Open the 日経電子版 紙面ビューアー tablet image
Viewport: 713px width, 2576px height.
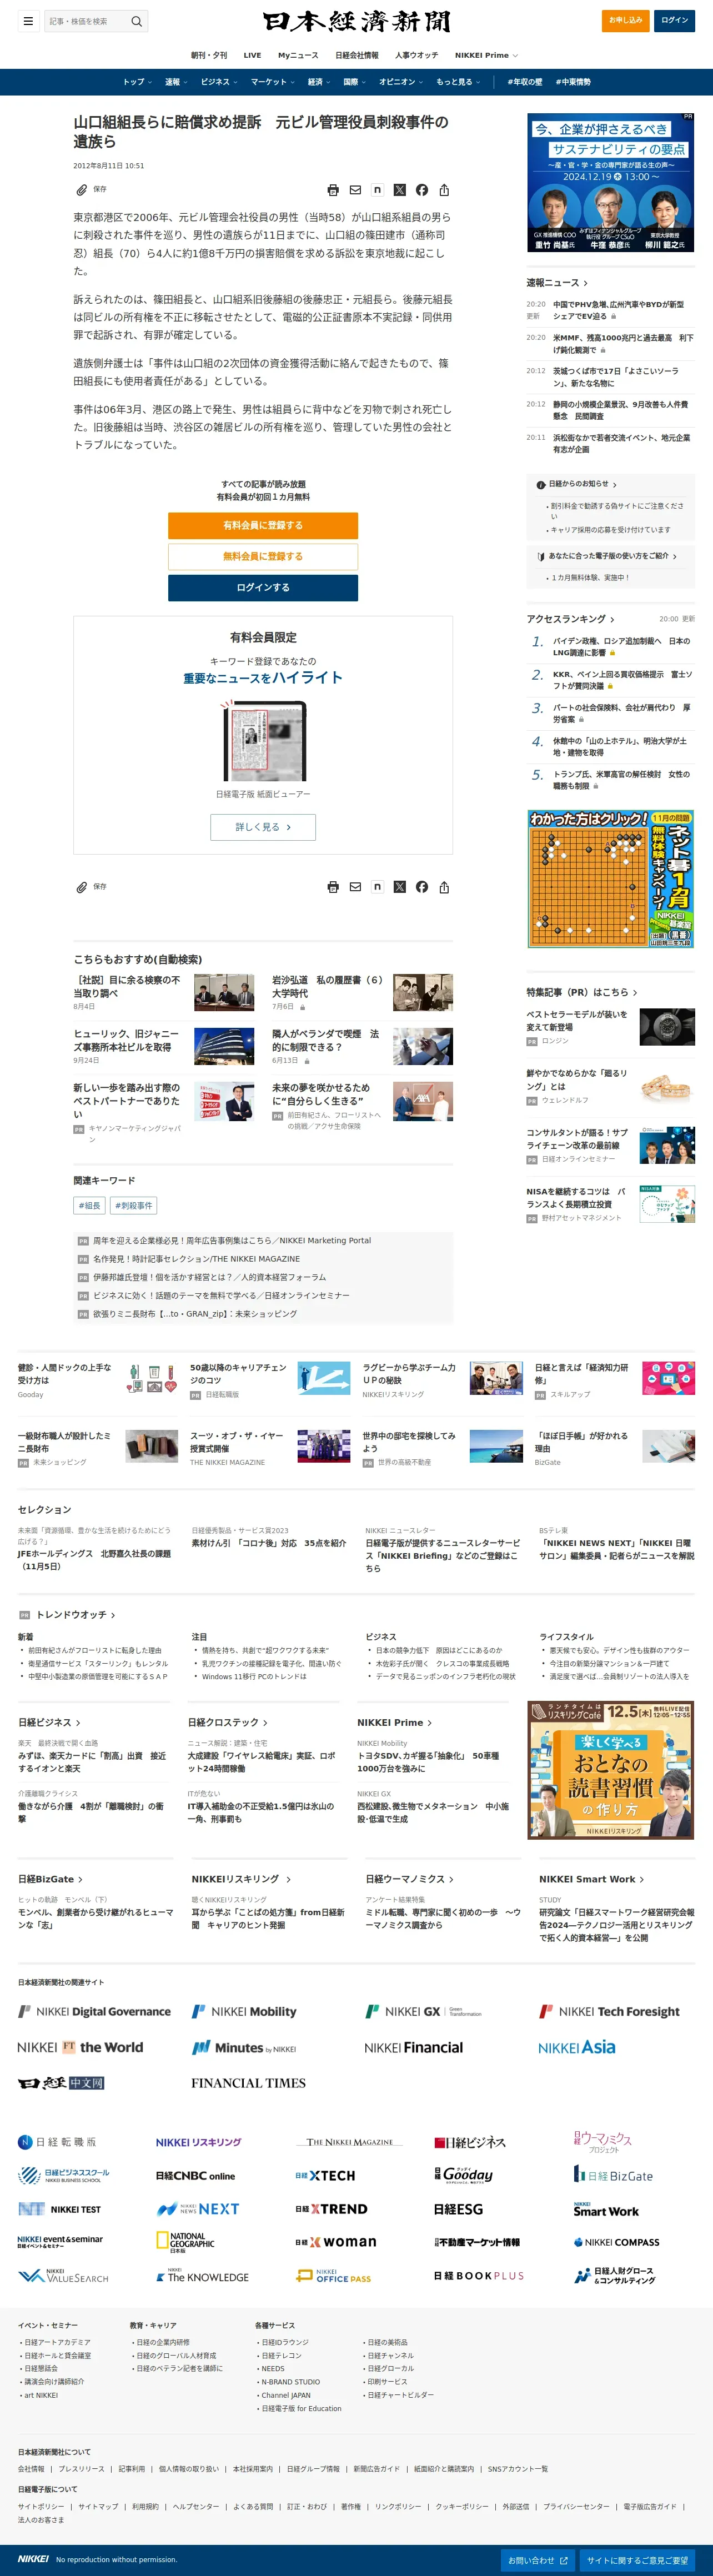[263, 740]
